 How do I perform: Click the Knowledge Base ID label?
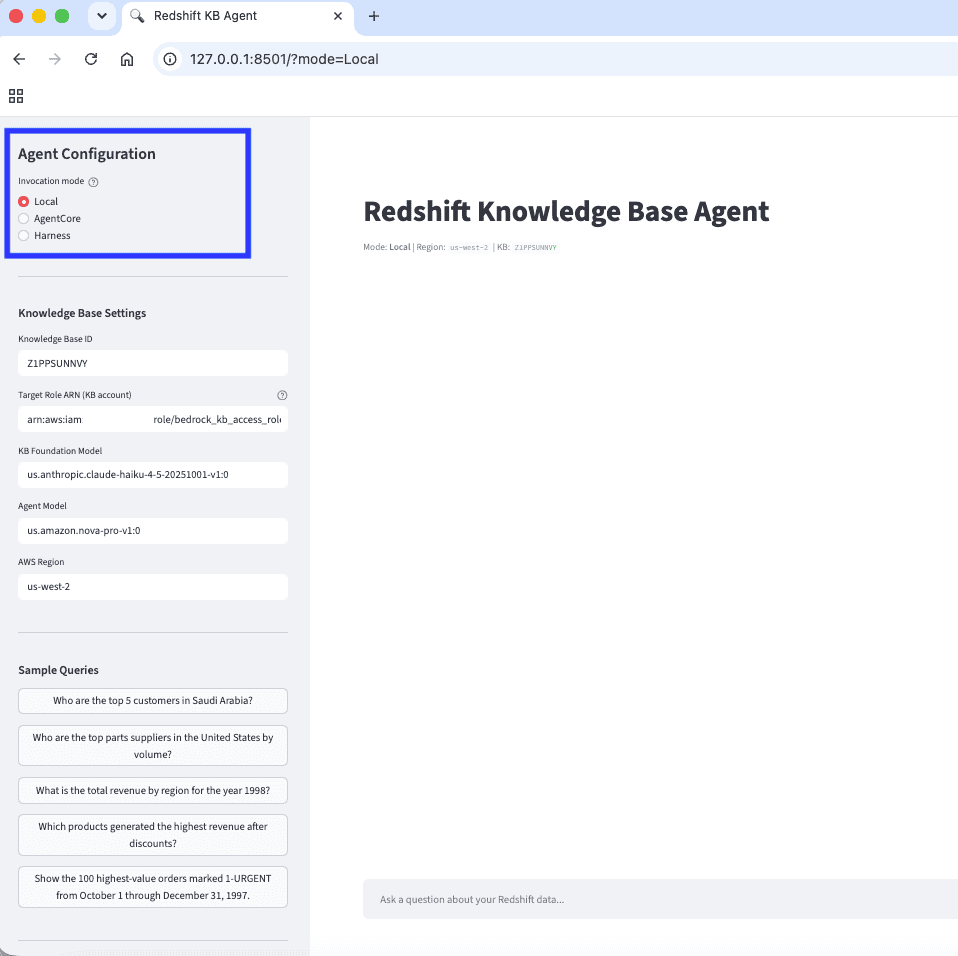(x=55, y=339)
